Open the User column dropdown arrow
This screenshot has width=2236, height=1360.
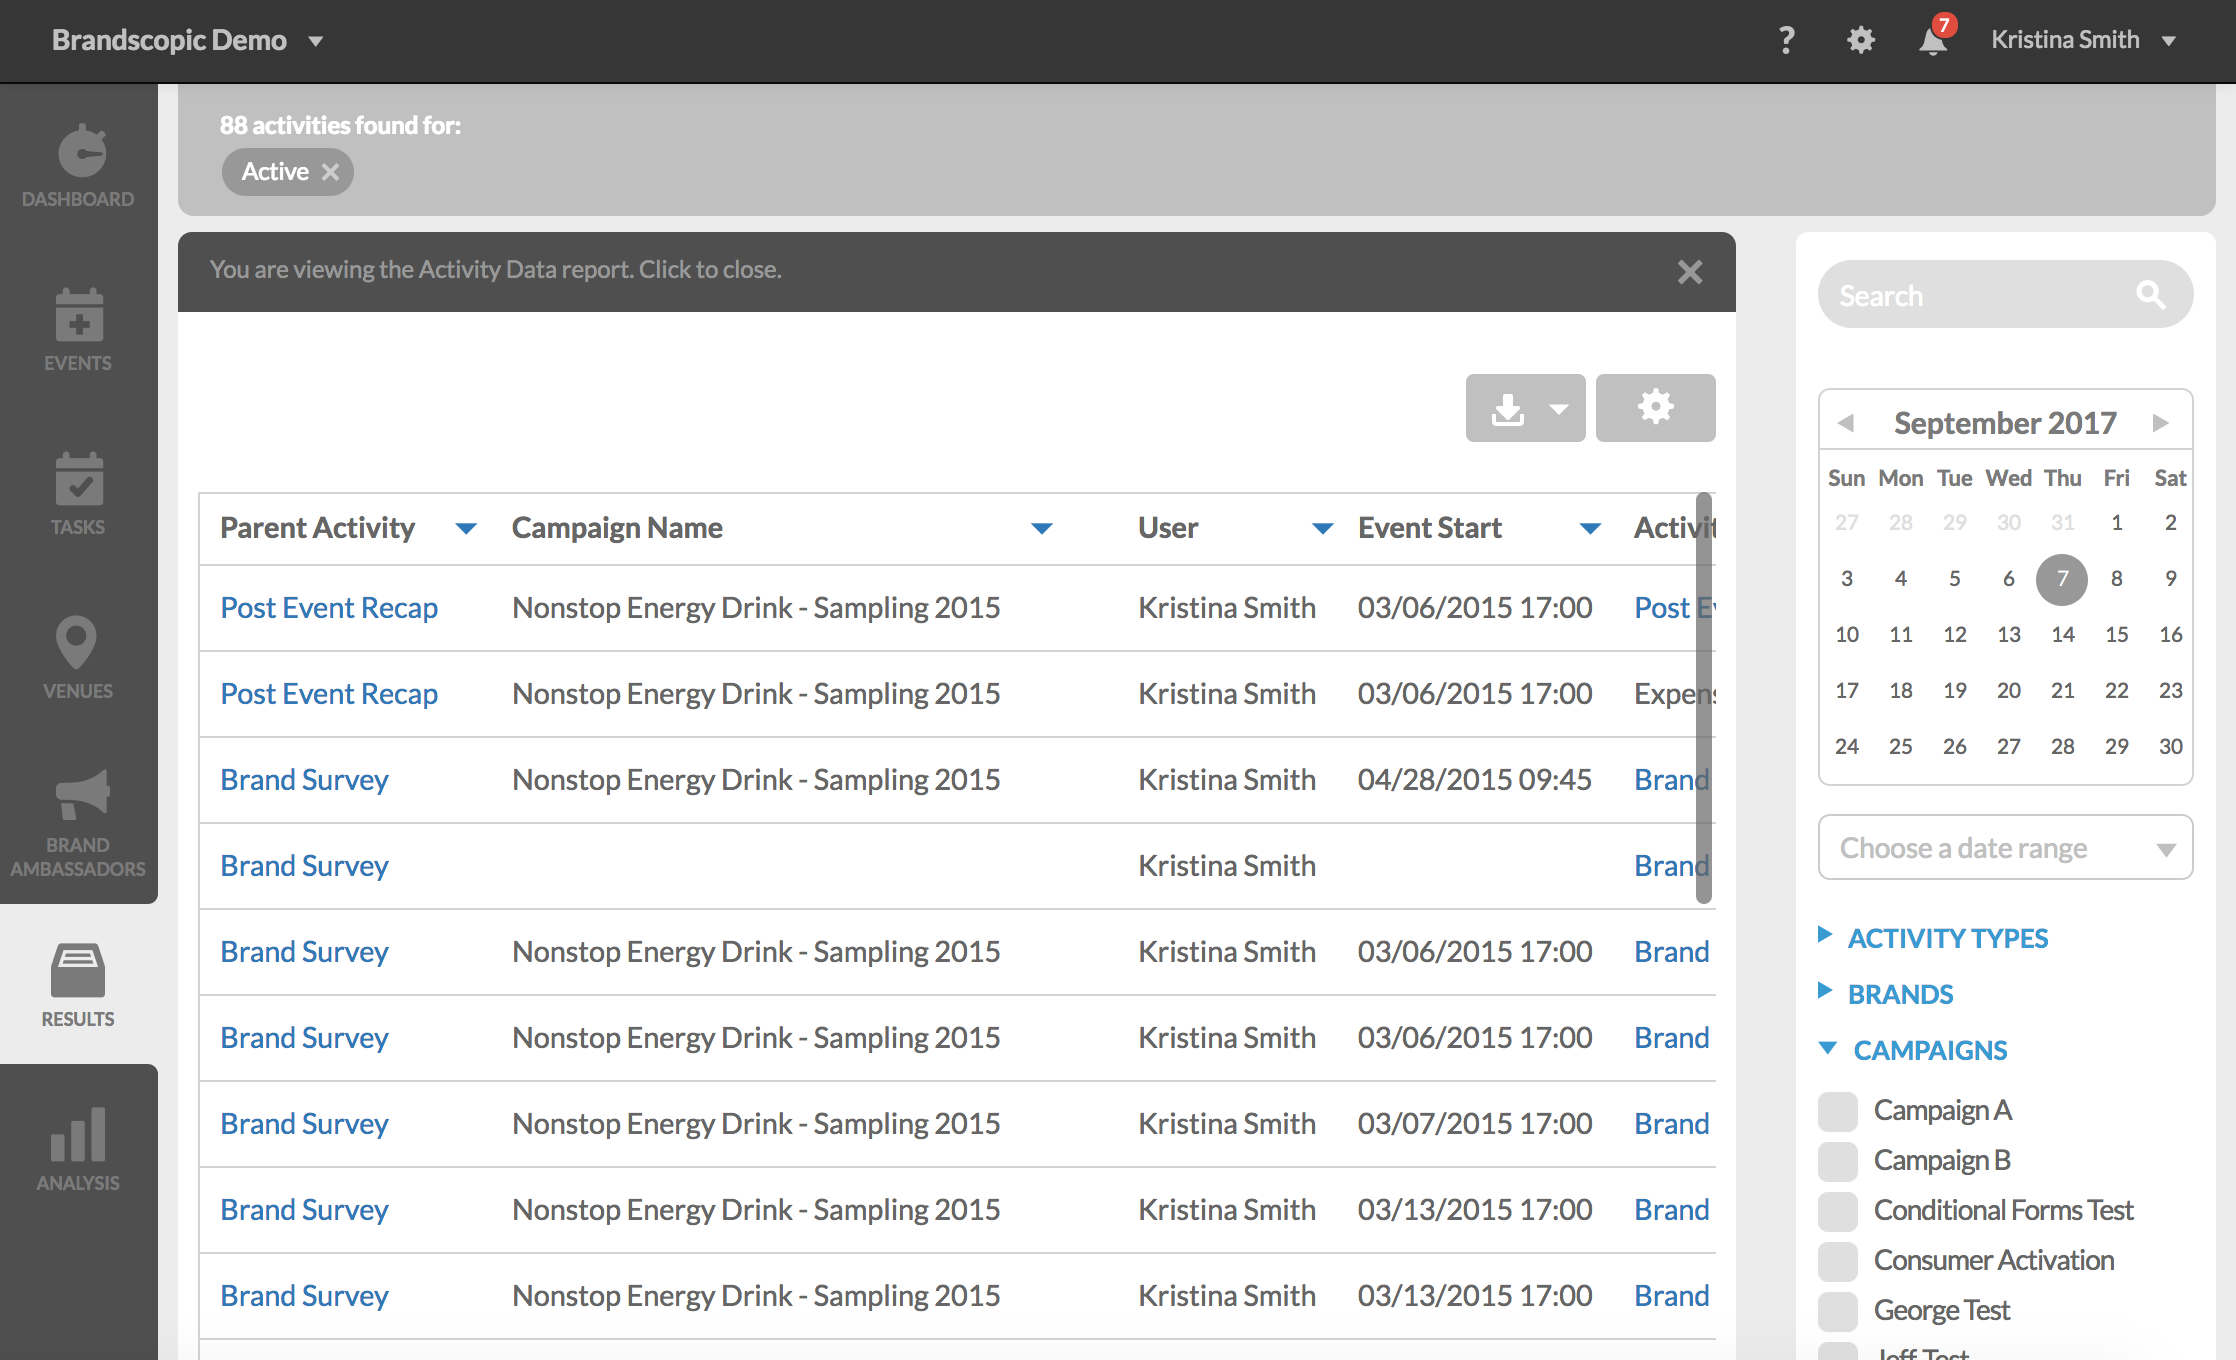1322,528
